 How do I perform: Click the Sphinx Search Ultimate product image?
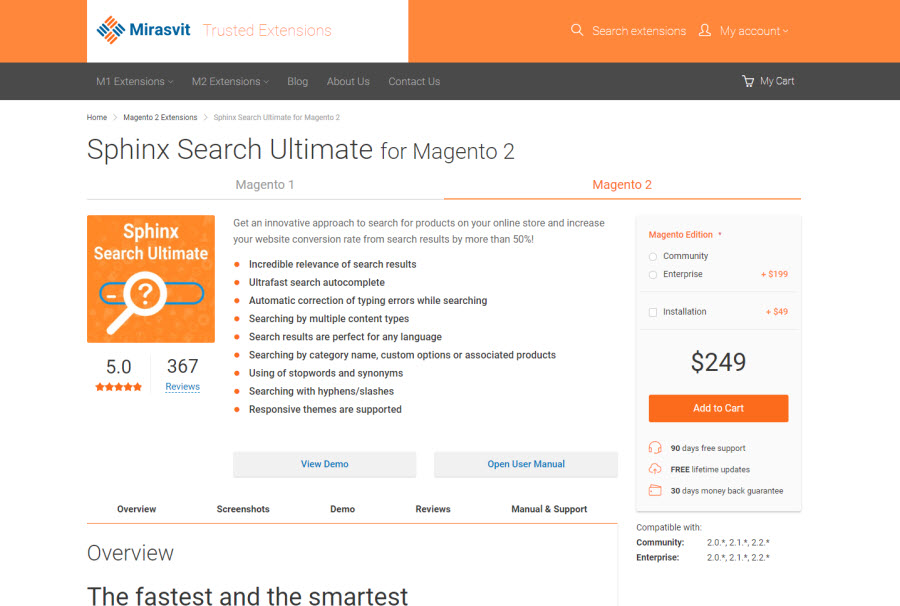tap(151, 279)
